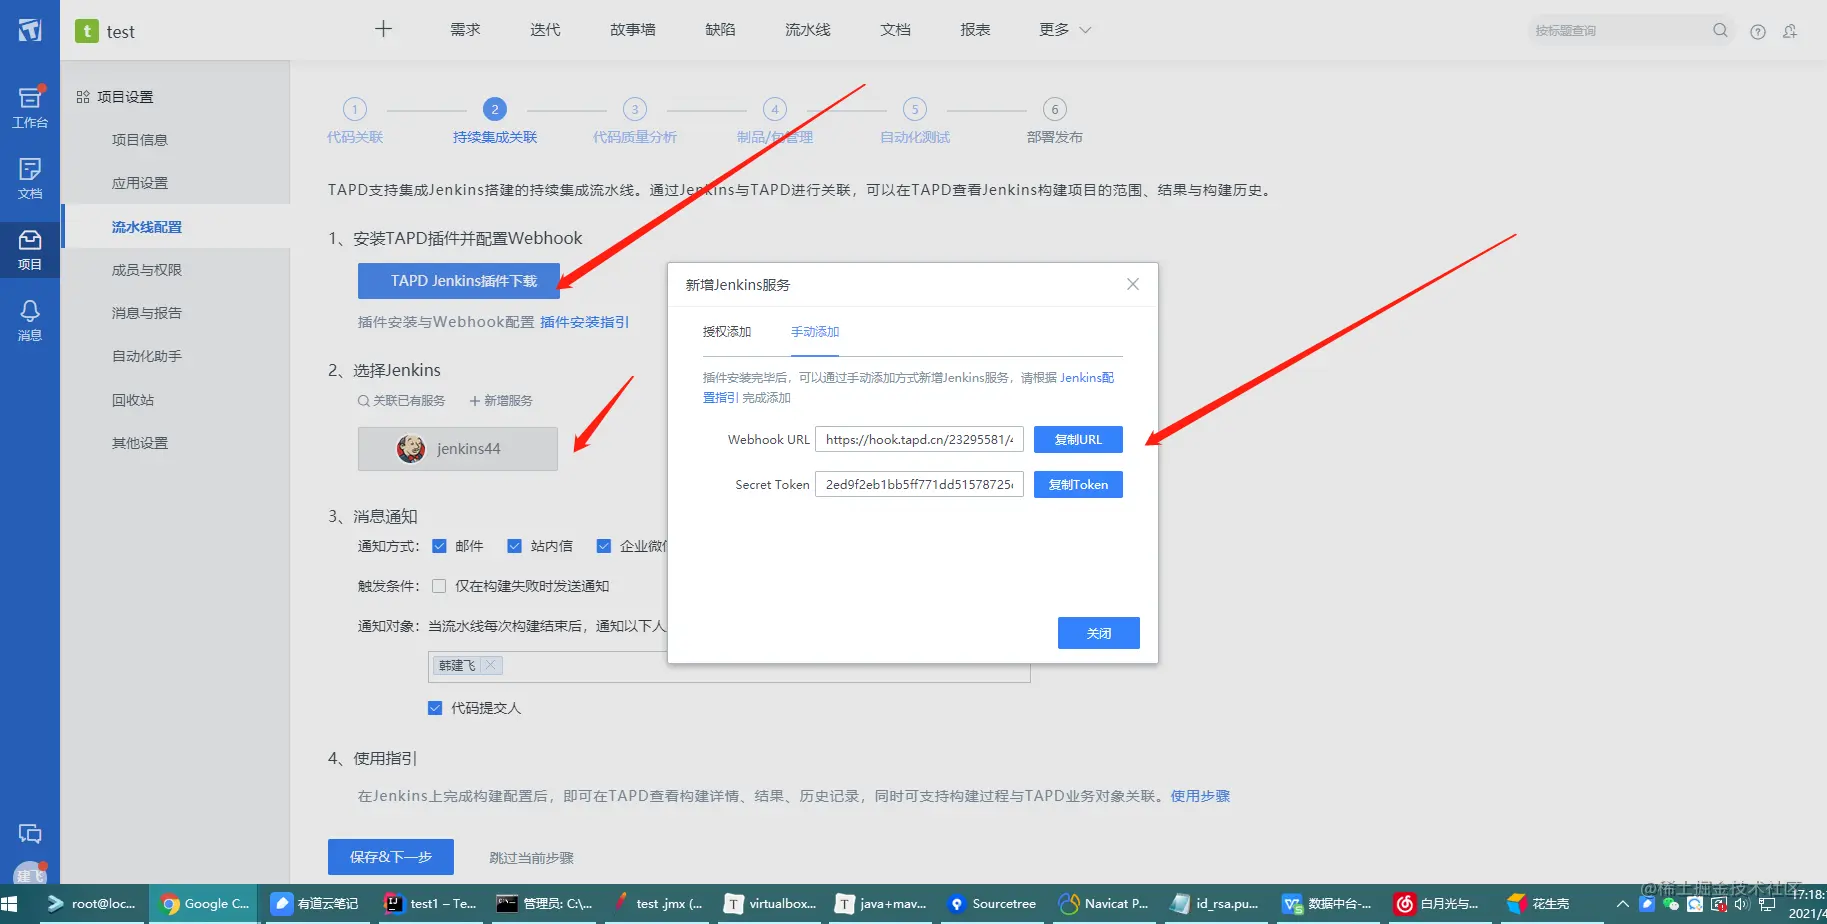1827x924 pixels.
Task: Open 回收站 in the settings menu
Action: (133, 400)
